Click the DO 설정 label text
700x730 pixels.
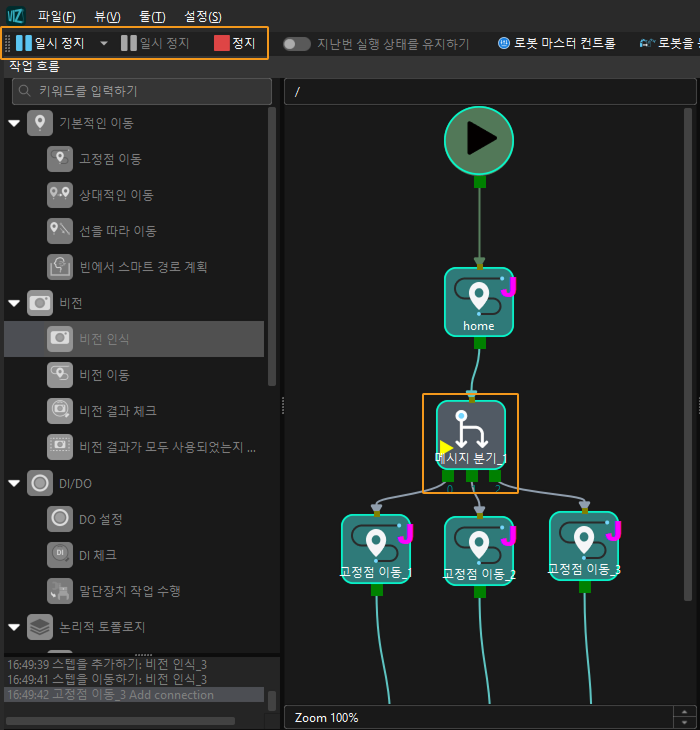(101, 519)
